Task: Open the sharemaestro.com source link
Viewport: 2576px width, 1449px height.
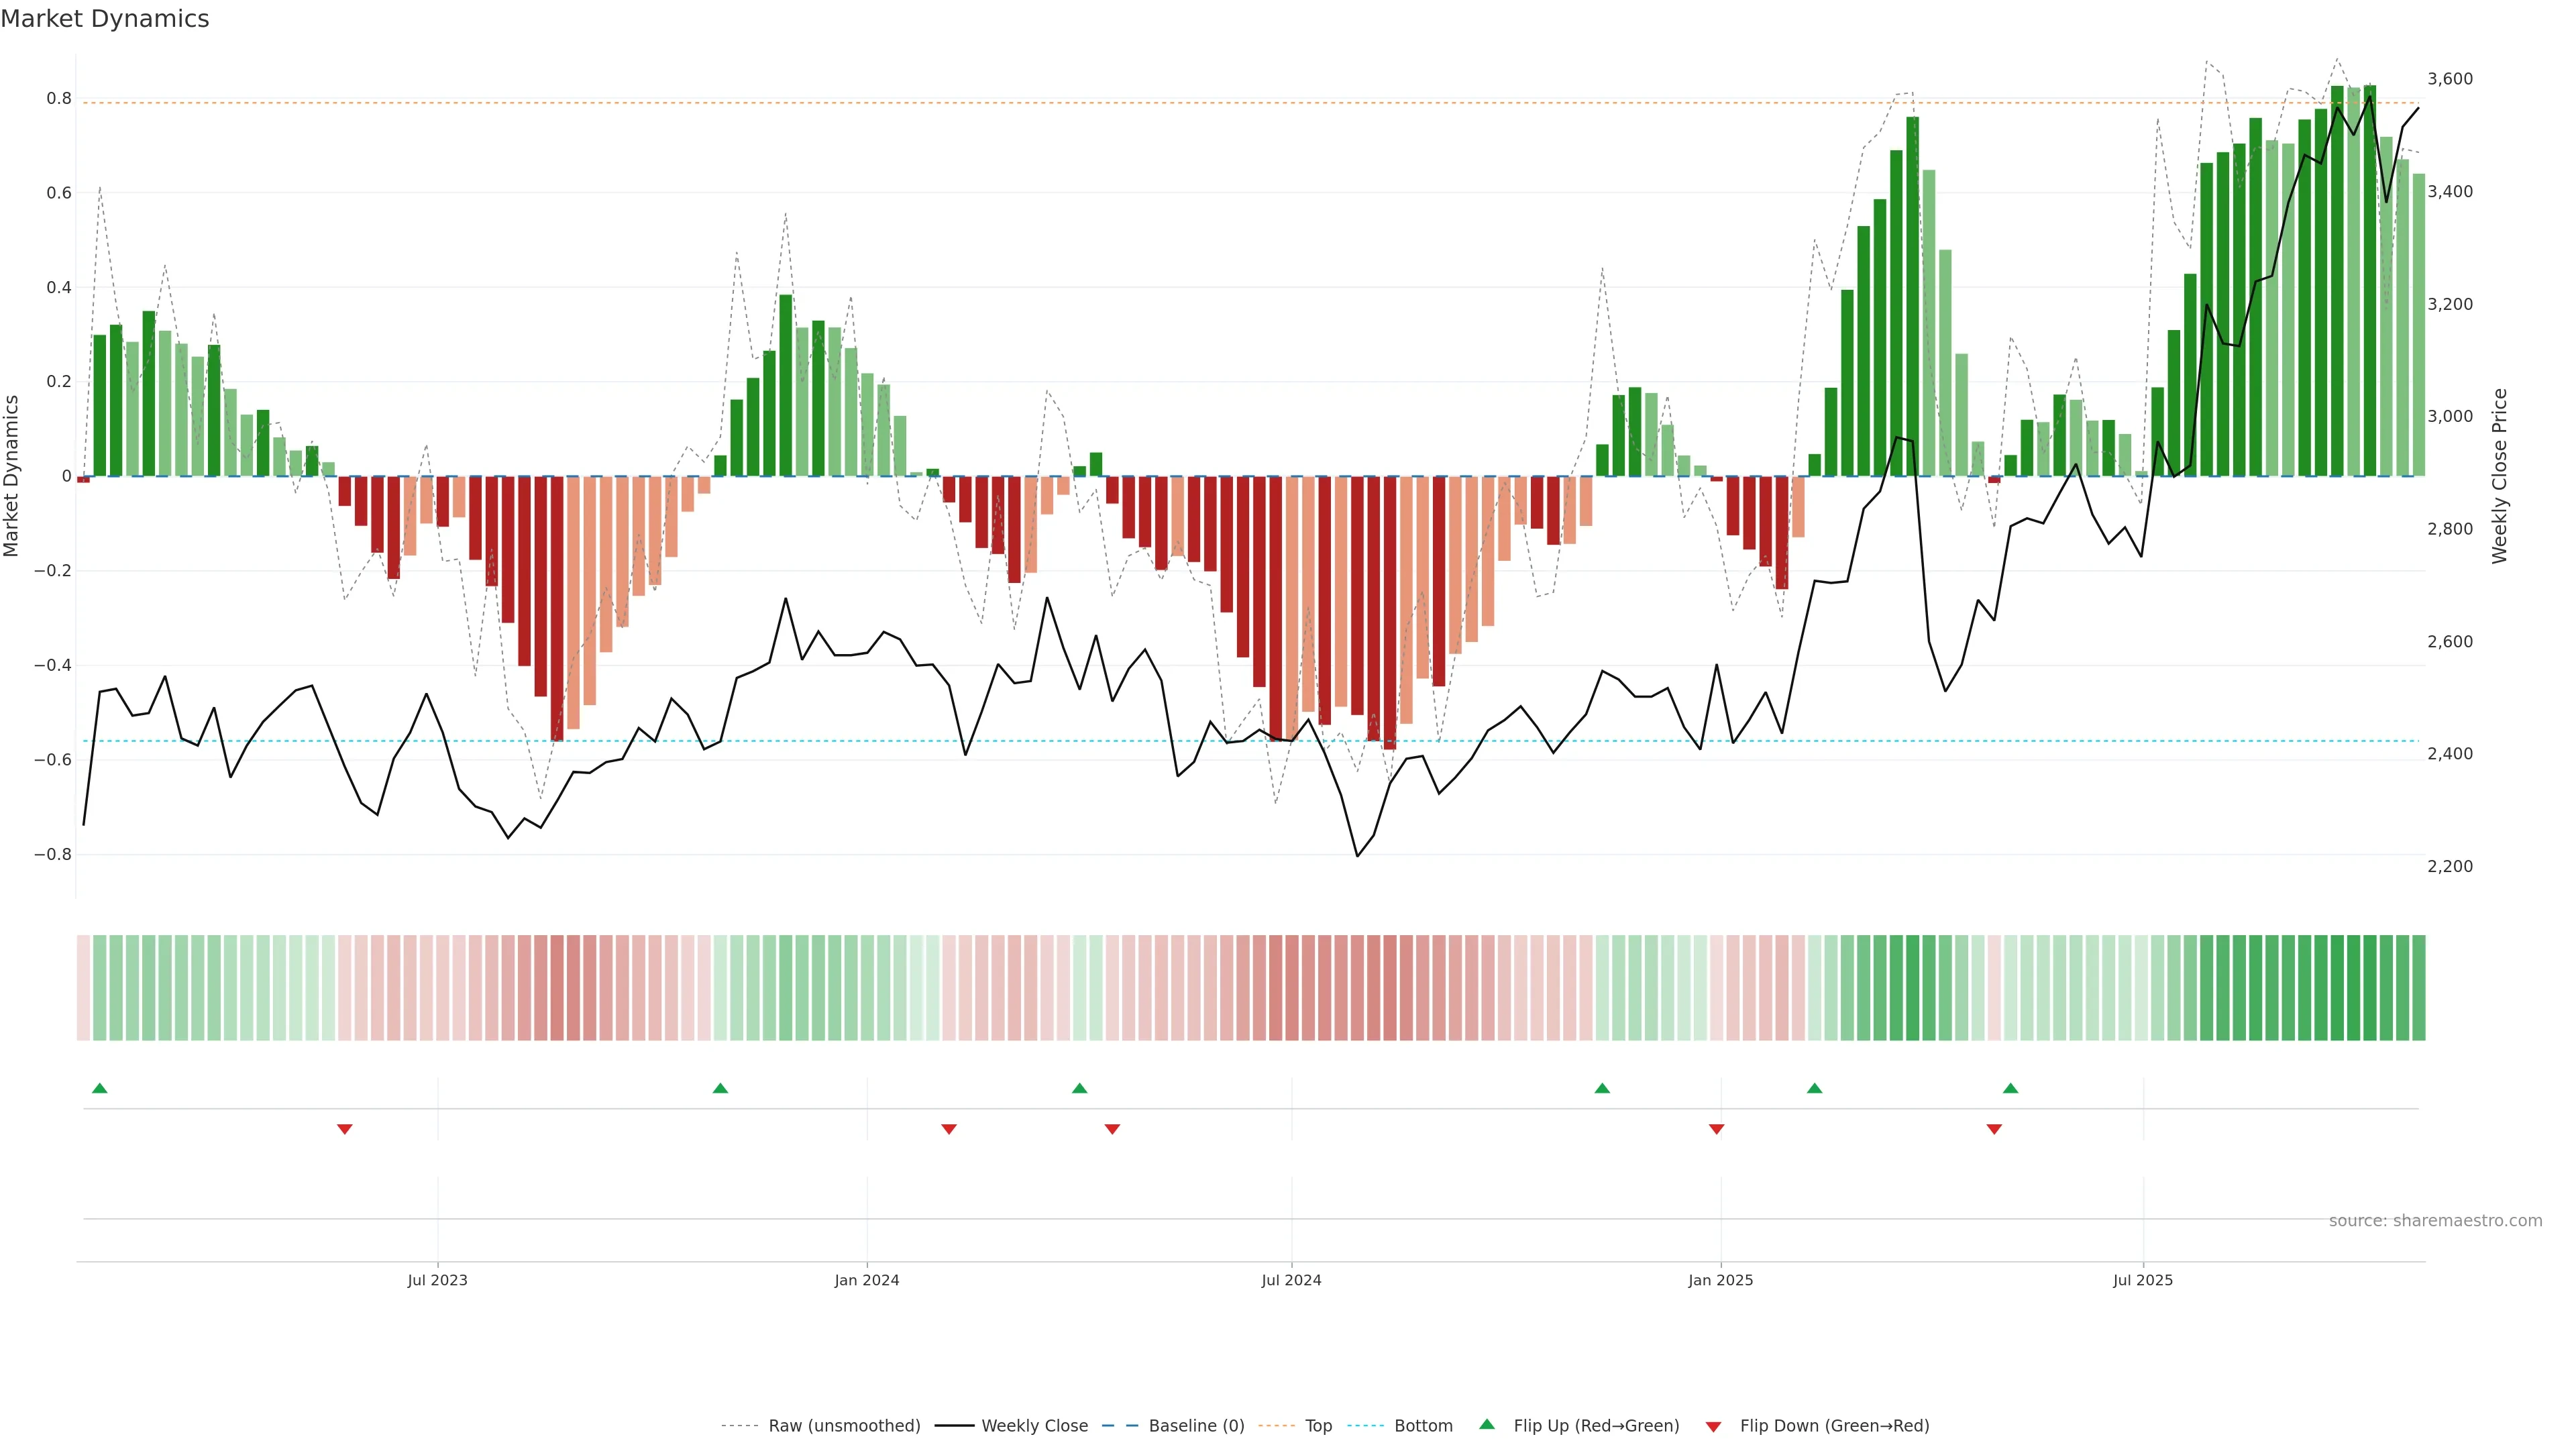Action: [2435, 1221]
